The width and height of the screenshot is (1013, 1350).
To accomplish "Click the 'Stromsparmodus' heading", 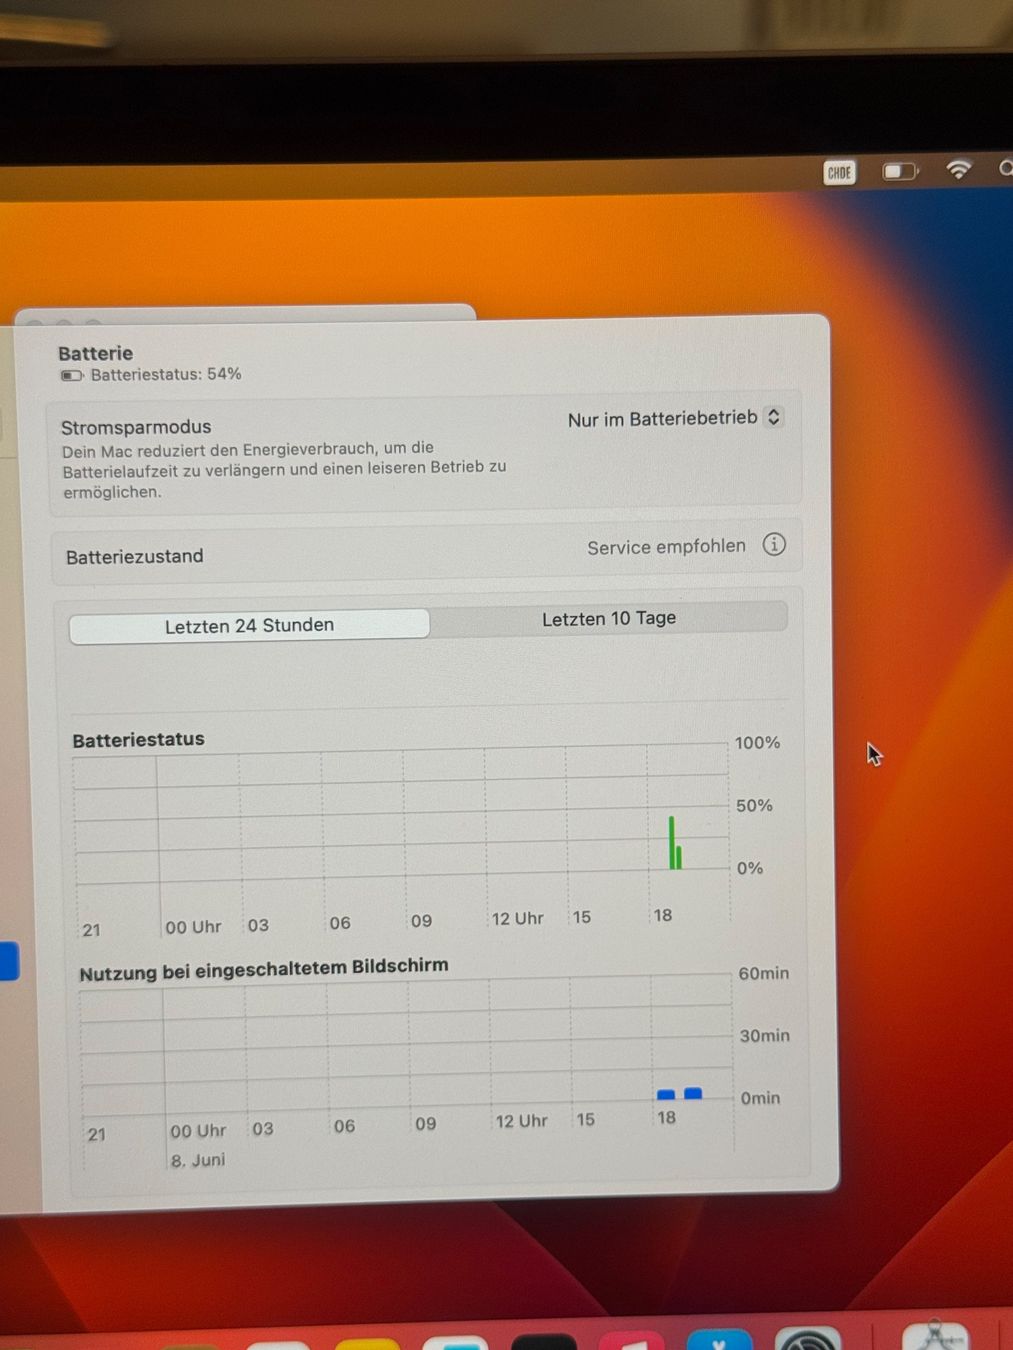I will [136, 427].
